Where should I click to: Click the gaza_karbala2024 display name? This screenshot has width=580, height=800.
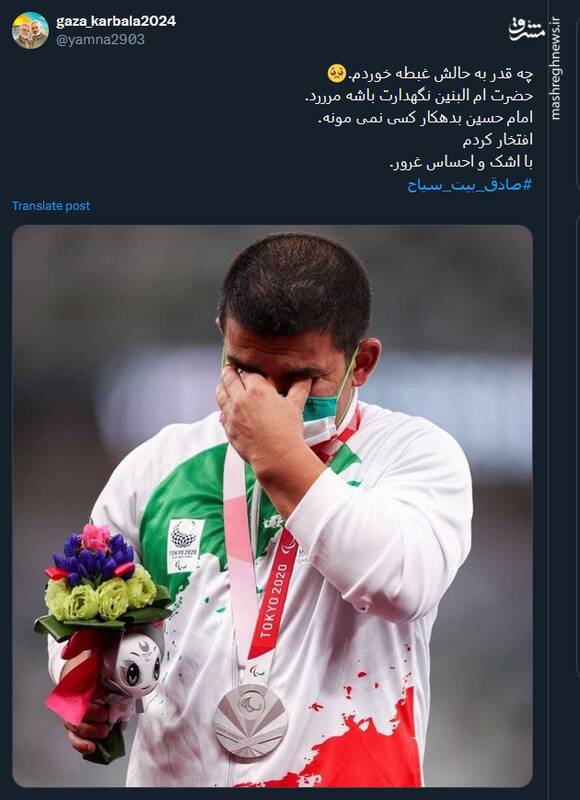116,21
